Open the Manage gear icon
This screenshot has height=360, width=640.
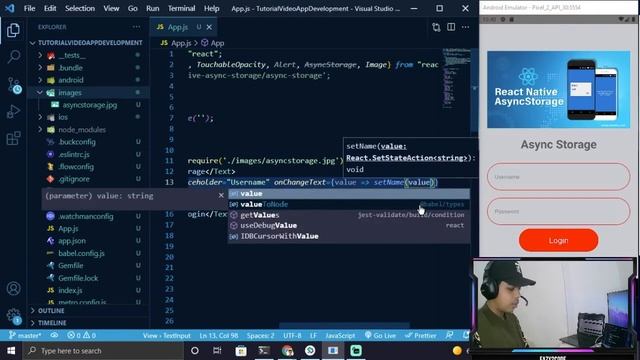tap(13, 316)
